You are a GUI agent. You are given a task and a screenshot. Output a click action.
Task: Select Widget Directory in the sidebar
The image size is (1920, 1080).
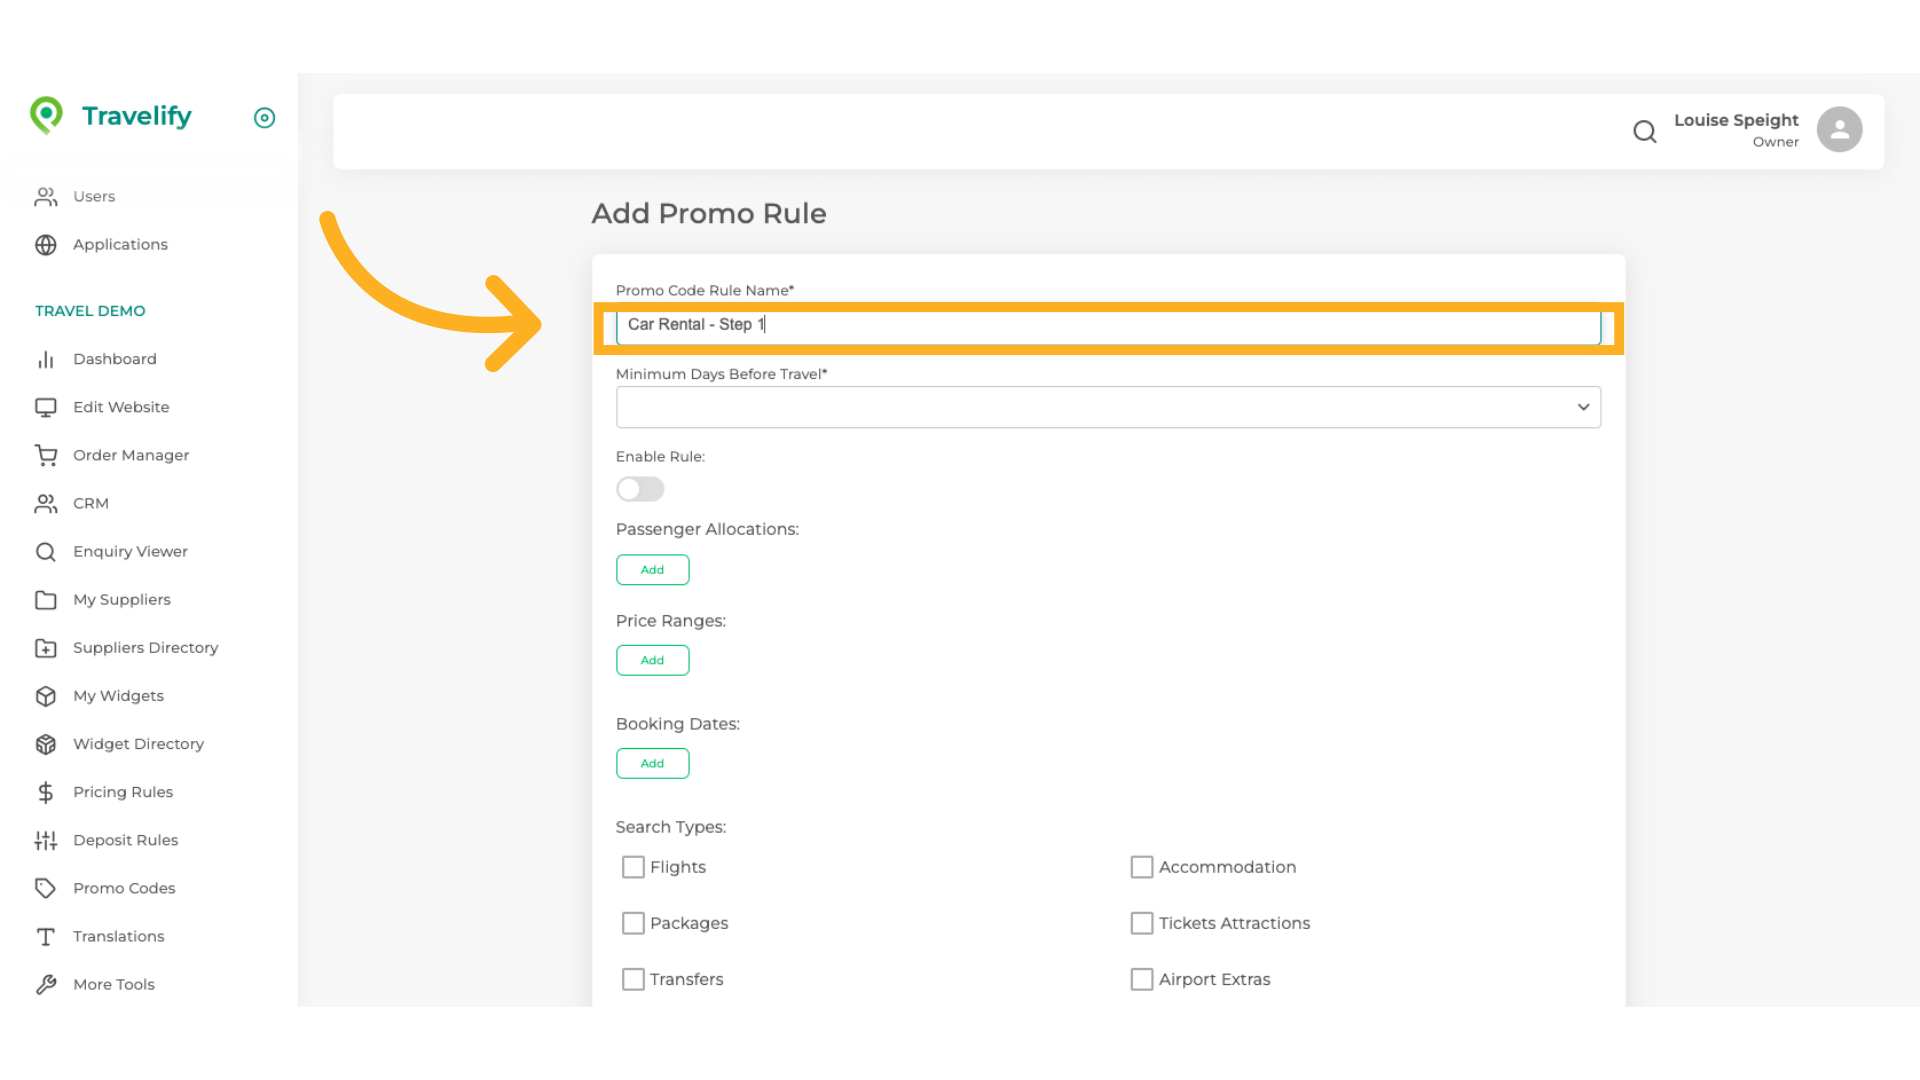coord(138,744)
